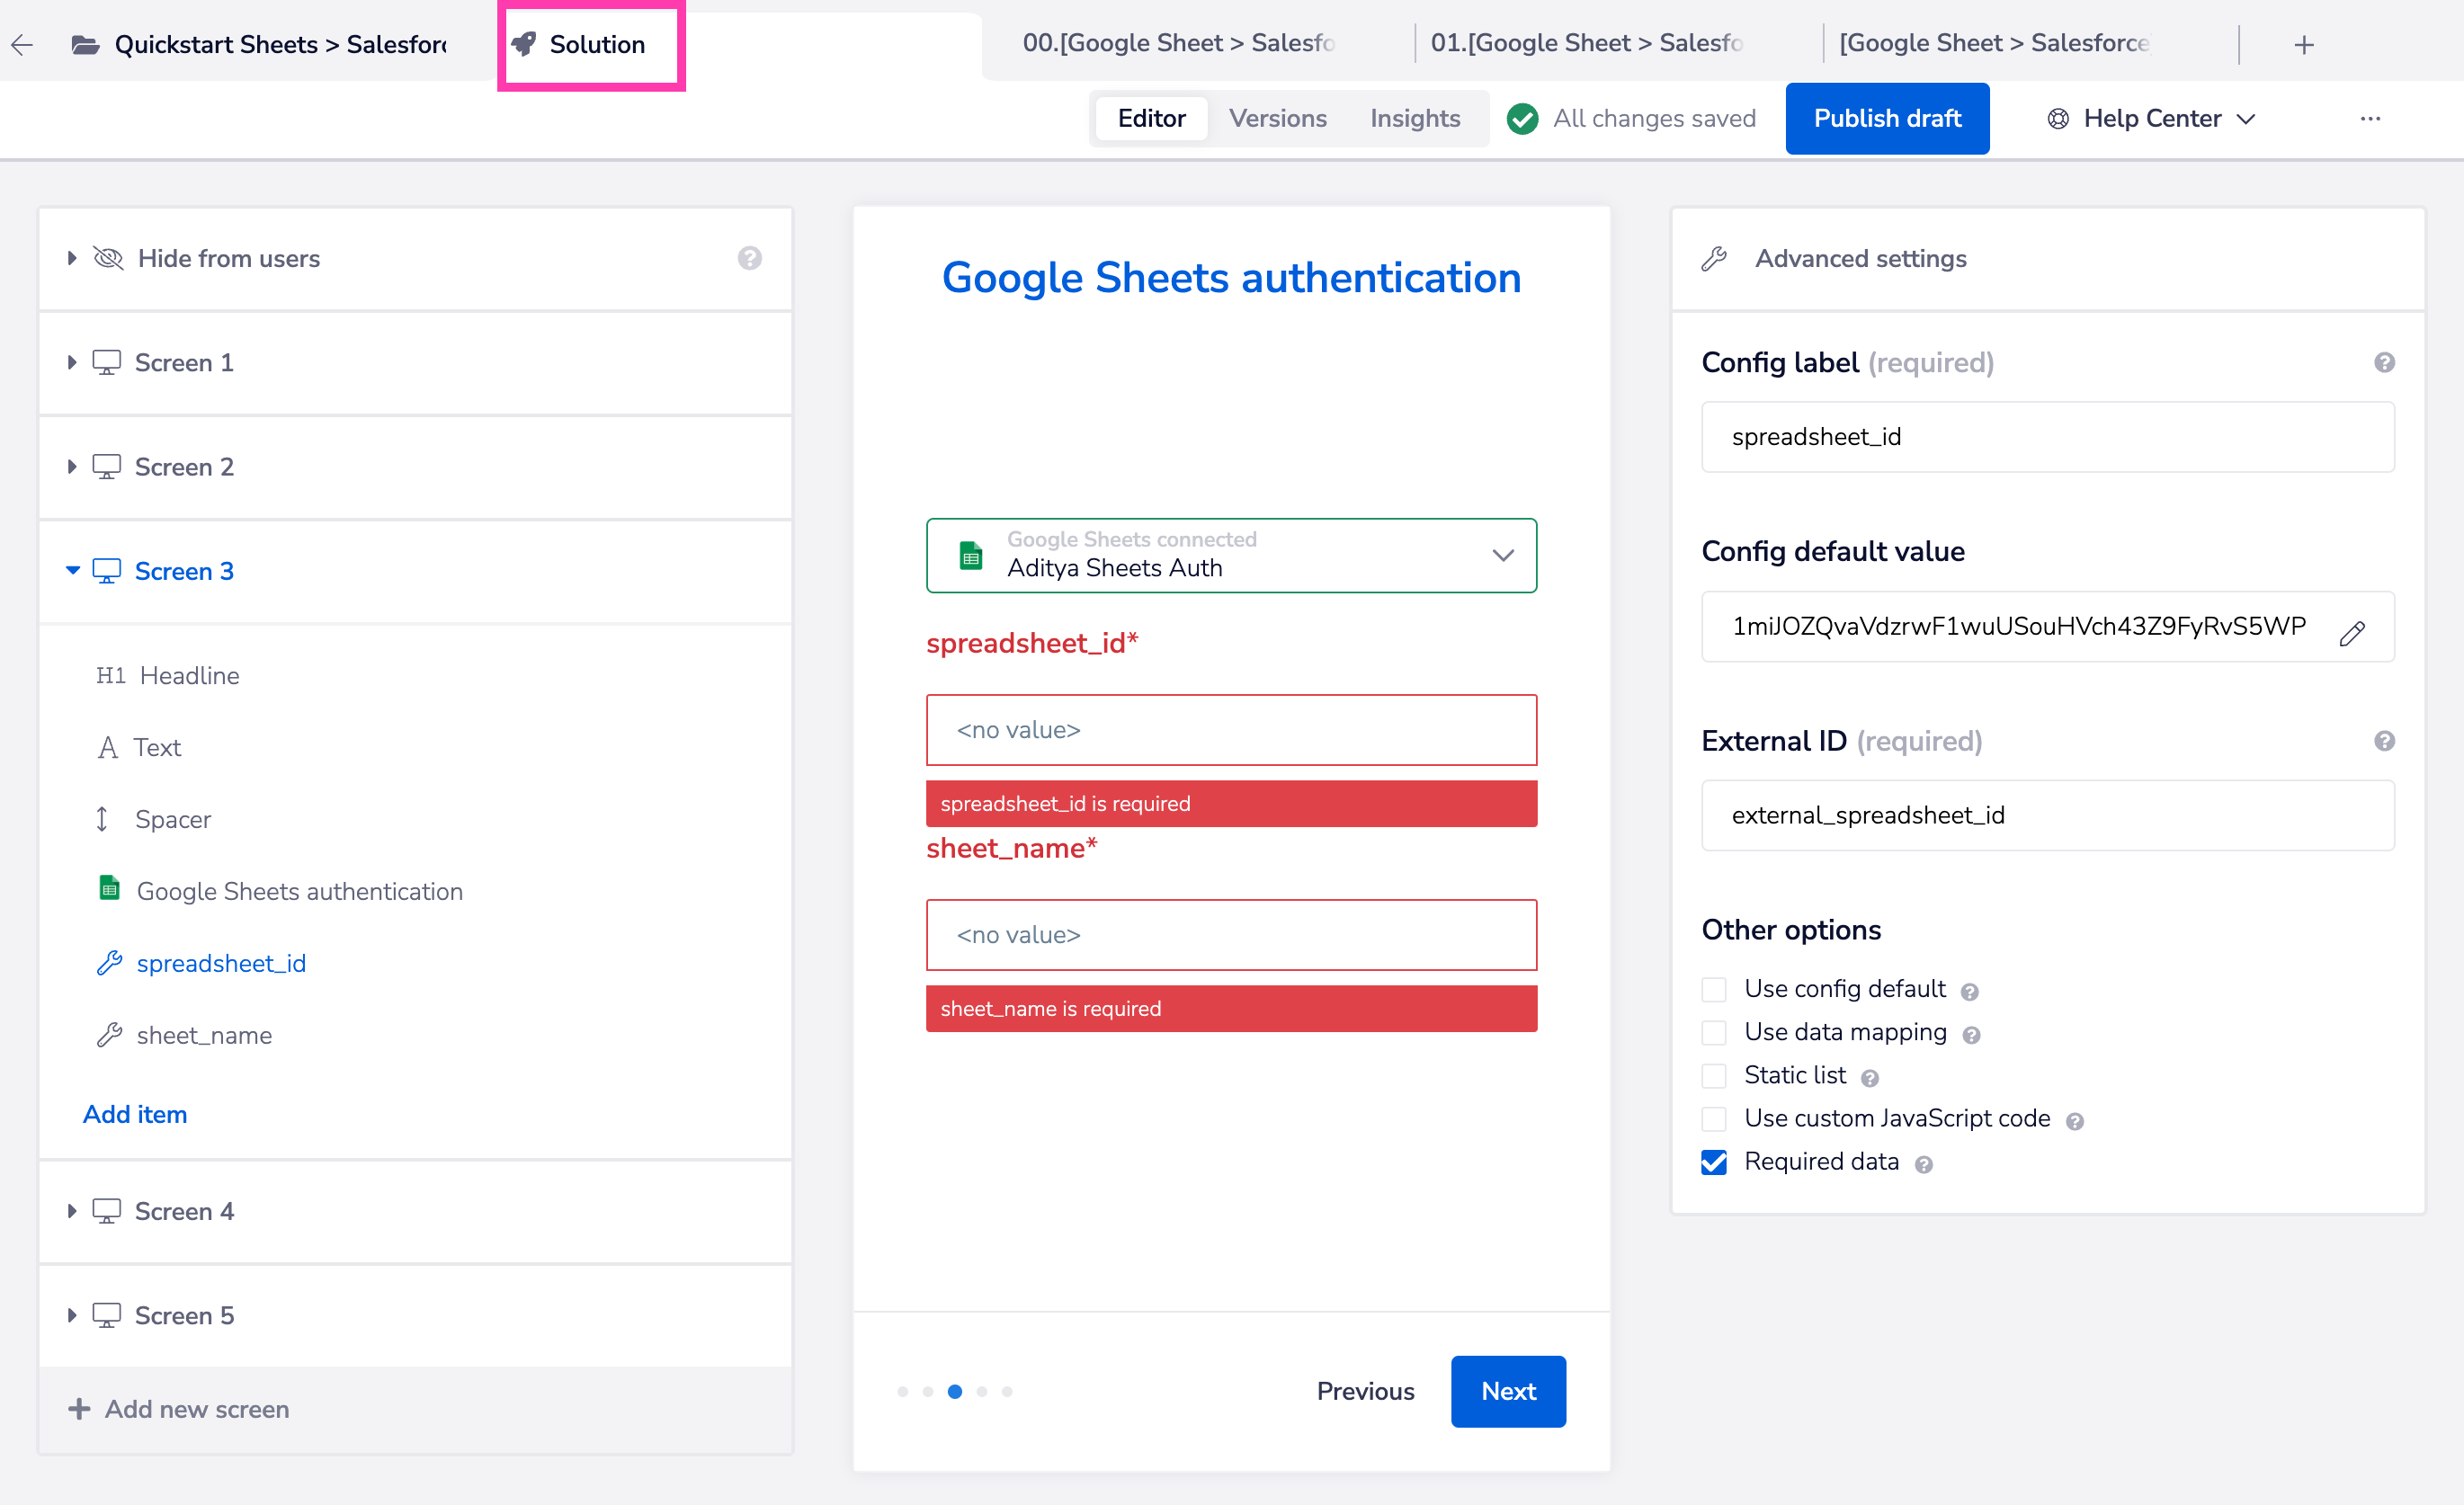The image size is (2464, 1505).
Task: Open the Help Center dropdown
Action: pyautogui.click(x=2152, y=118)
